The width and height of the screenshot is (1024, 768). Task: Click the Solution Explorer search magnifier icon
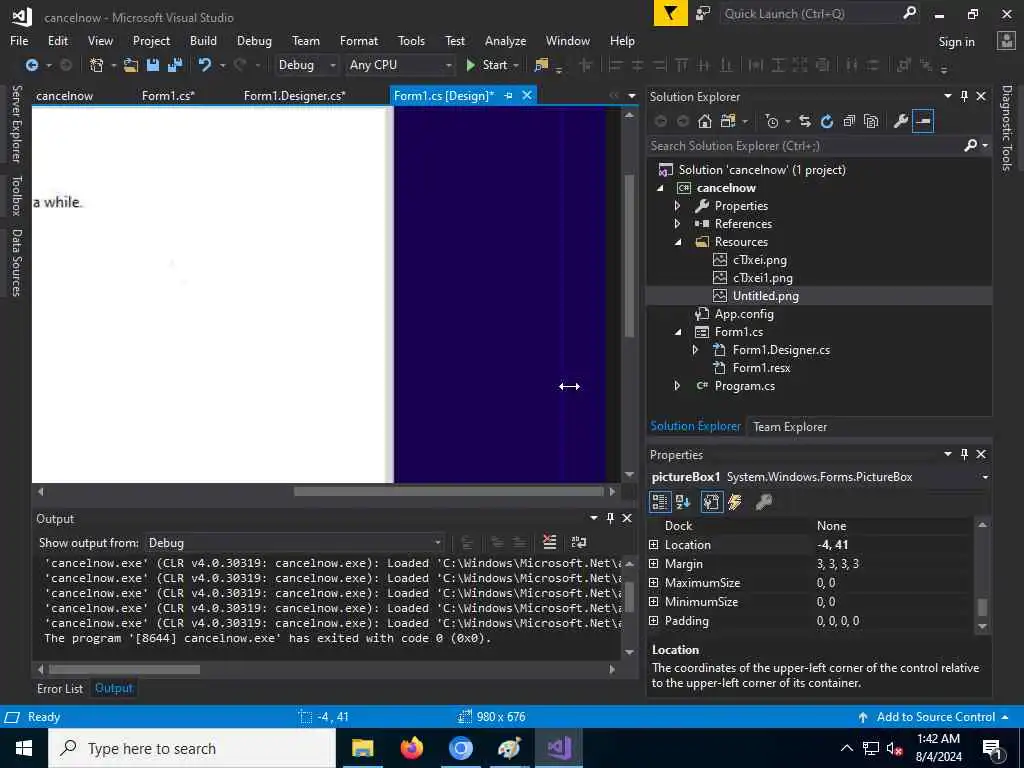(x=970, y=146)
